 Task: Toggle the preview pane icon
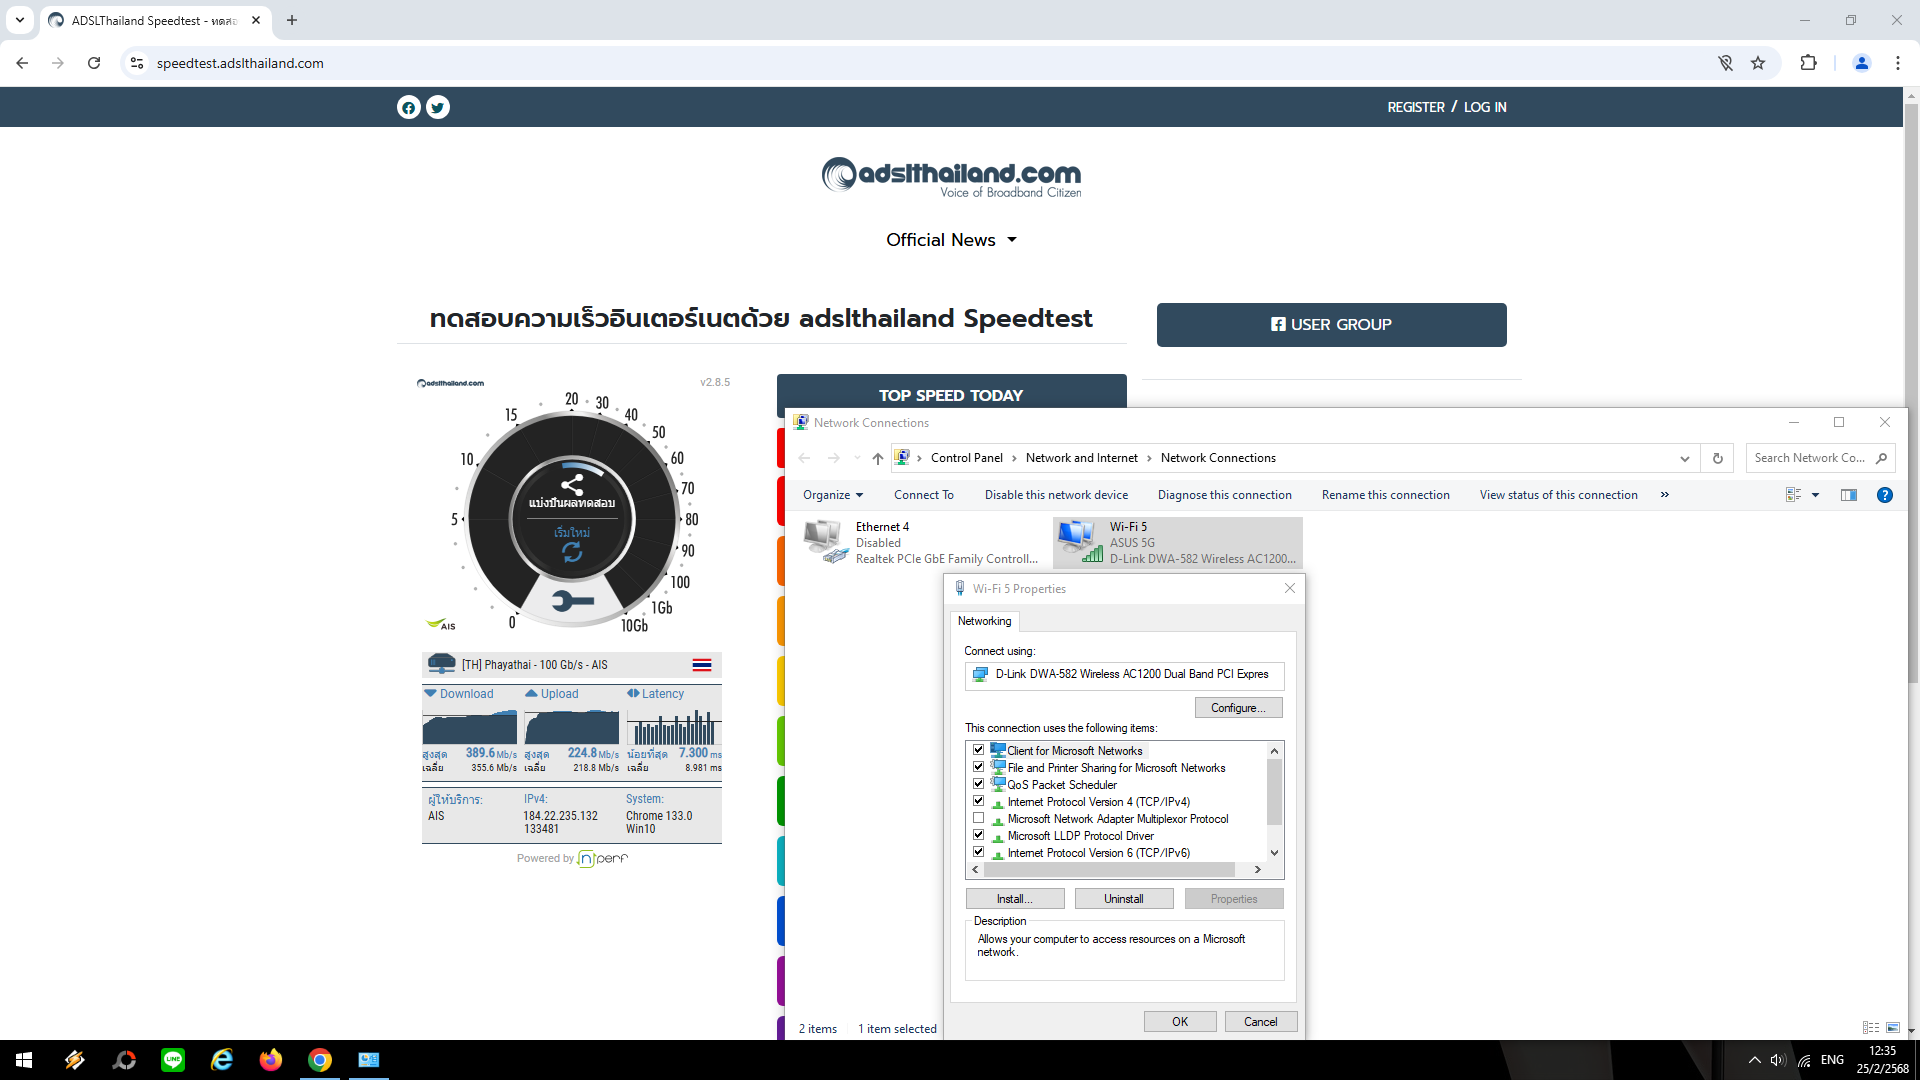coord(1848,495)
